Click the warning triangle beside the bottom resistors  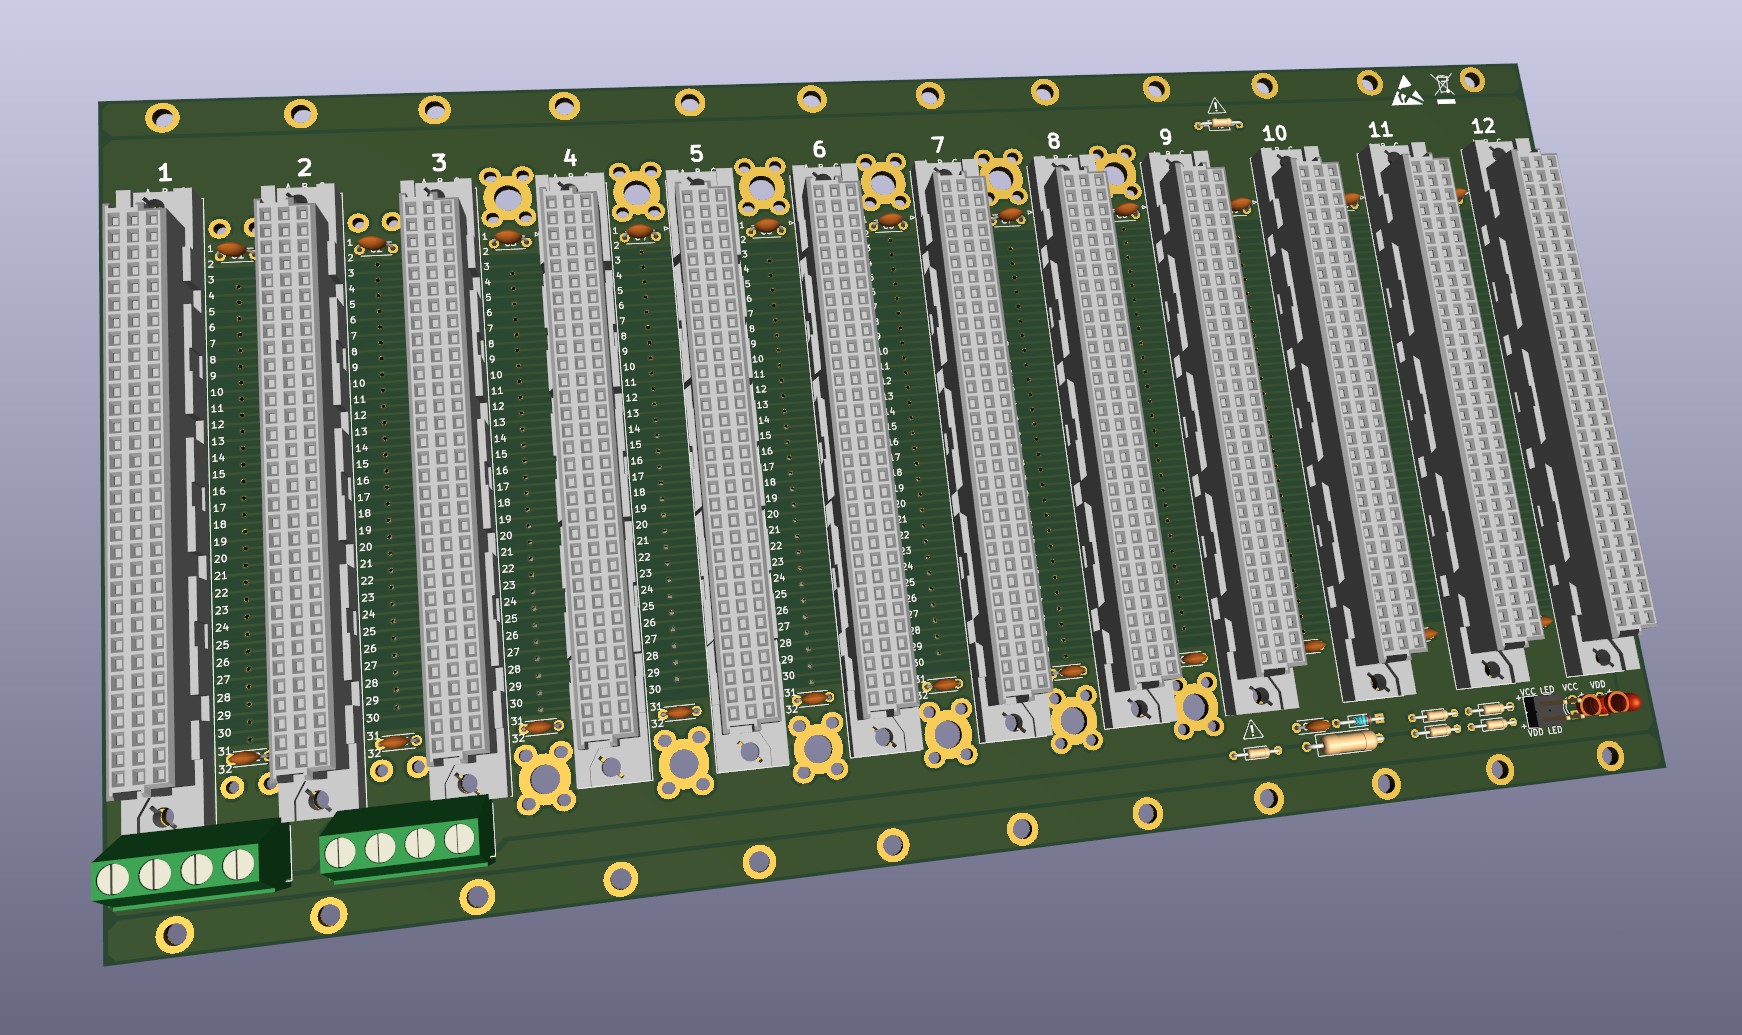[1253, 730]
